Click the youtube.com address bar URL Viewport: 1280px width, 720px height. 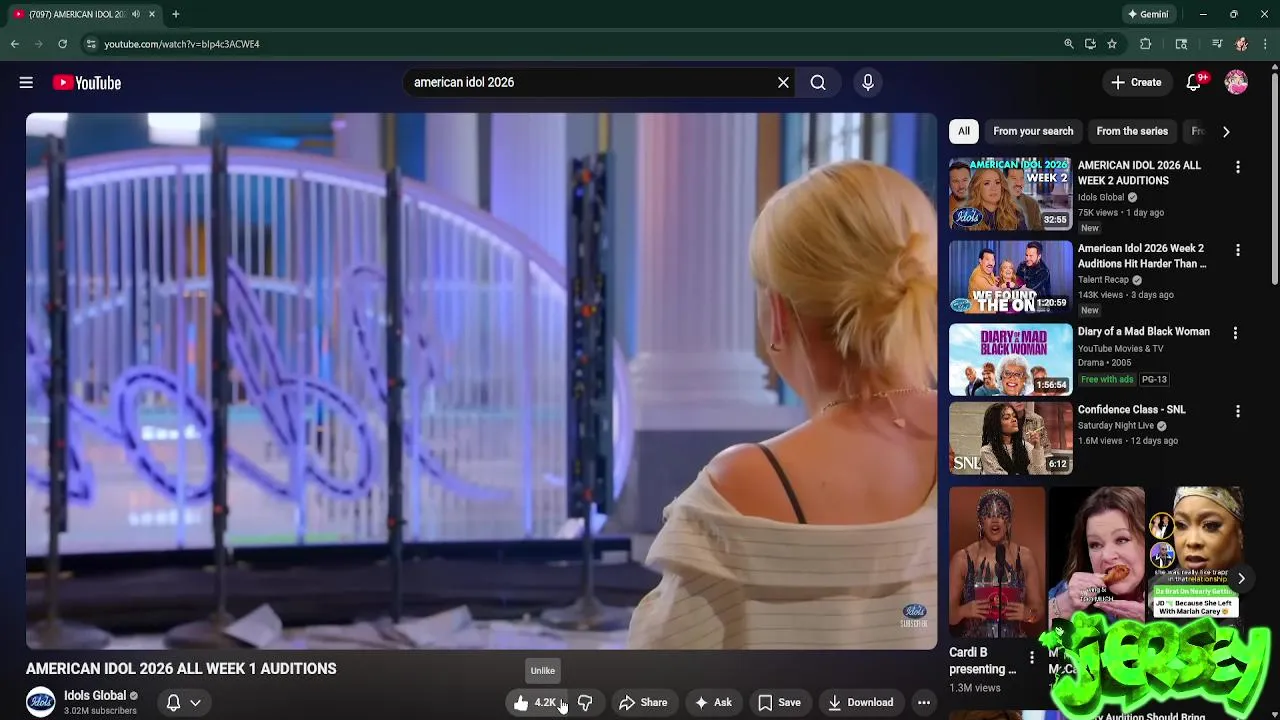[x=182, y=44]
